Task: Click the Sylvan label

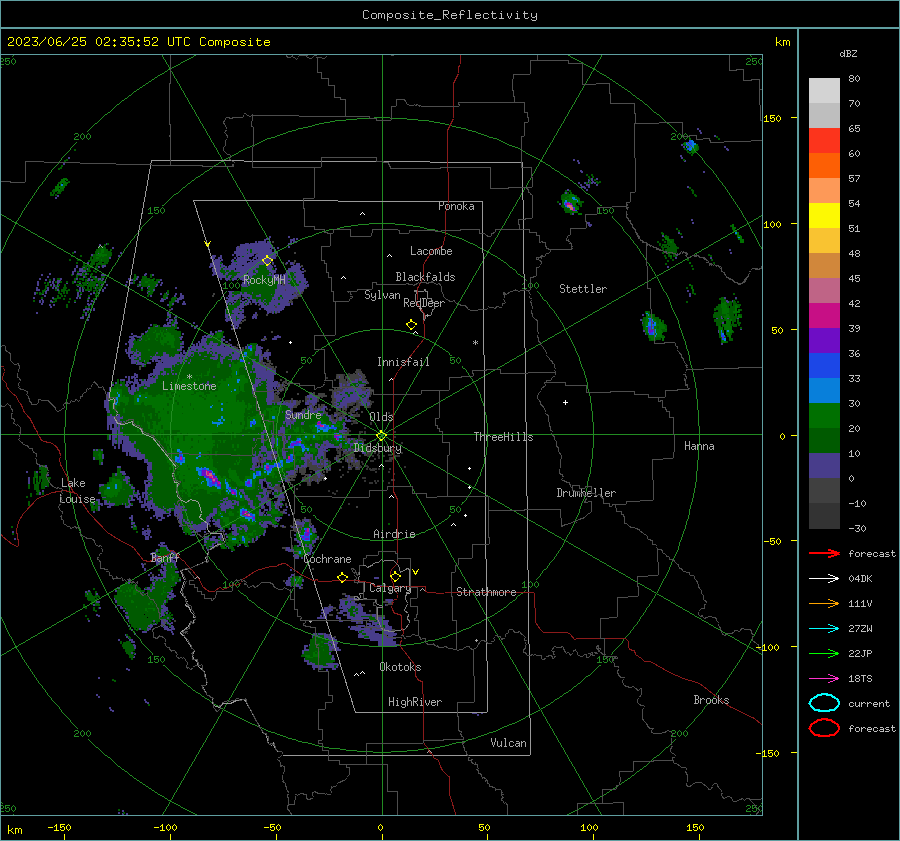Action: point(382,296)
